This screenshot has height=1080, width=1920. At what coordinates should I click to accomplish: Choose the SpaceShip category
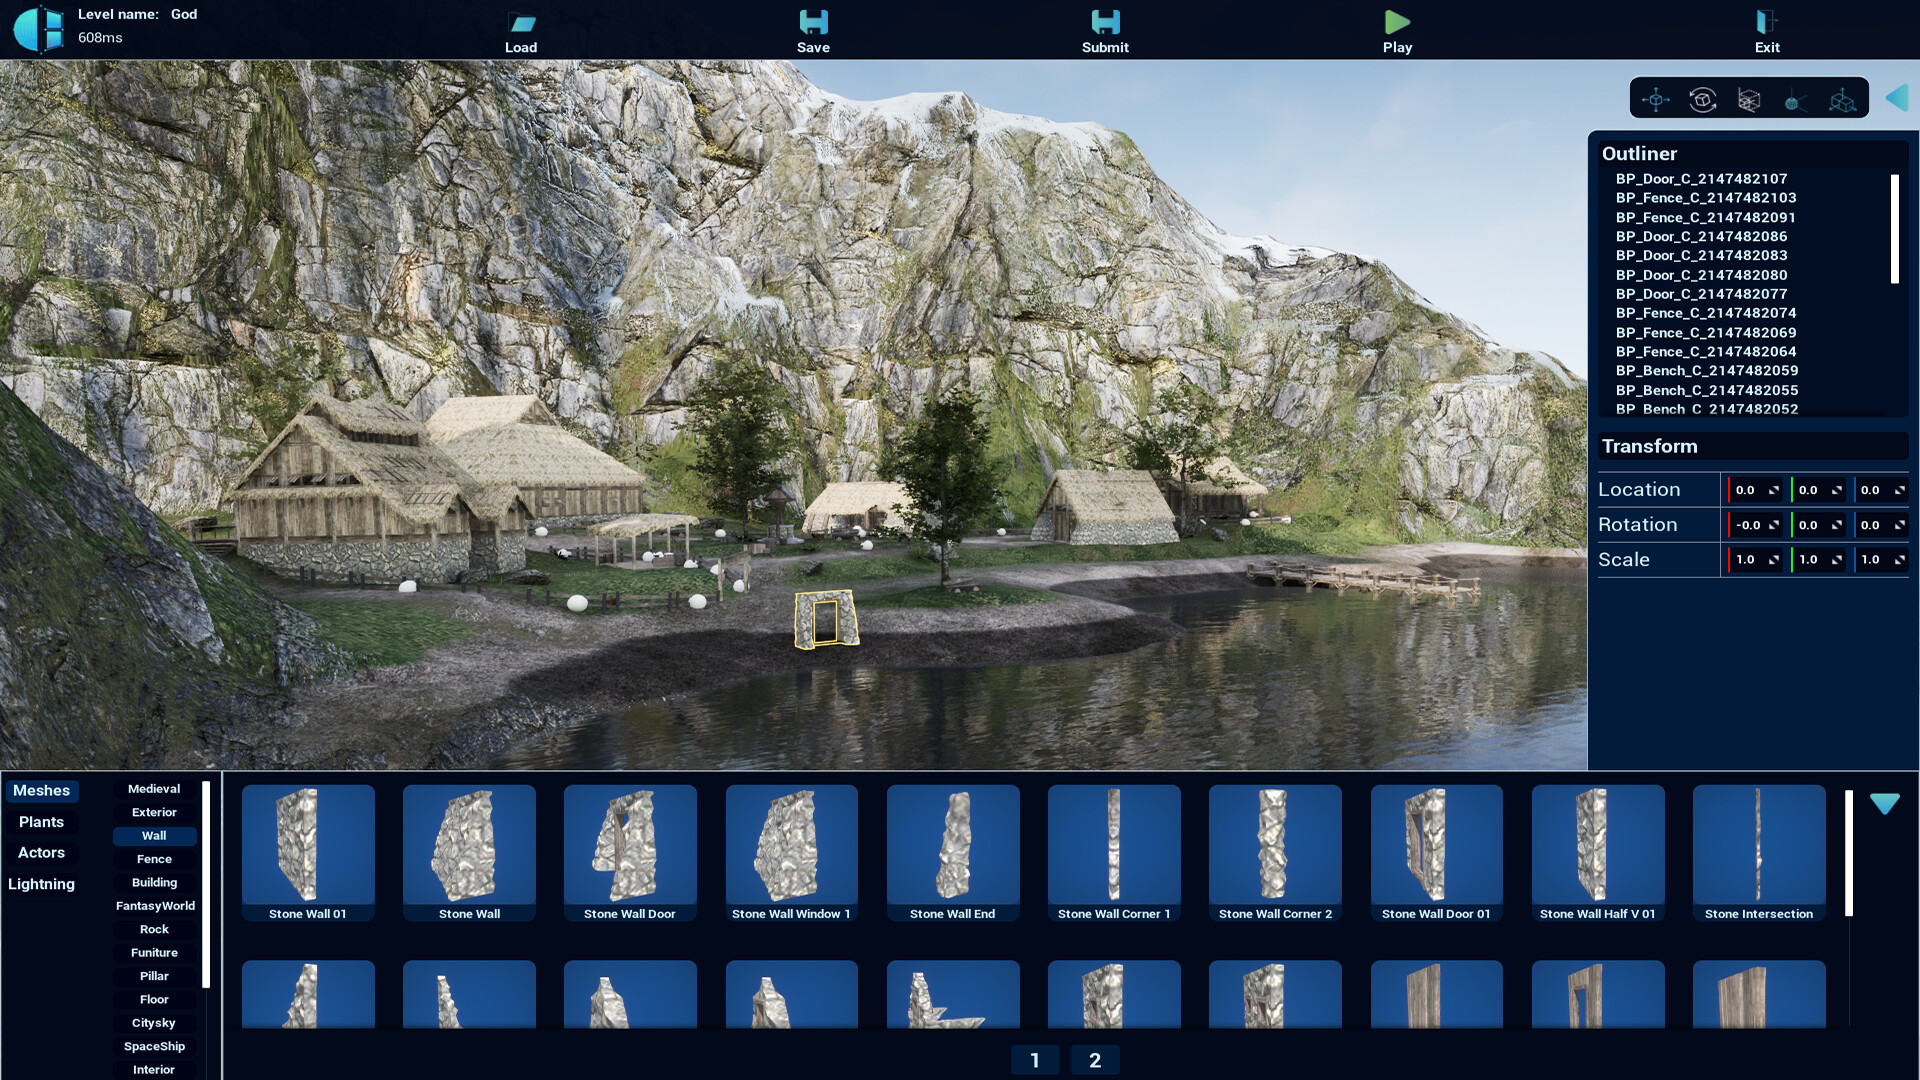pyautogui.click(x=154, y=1046)
